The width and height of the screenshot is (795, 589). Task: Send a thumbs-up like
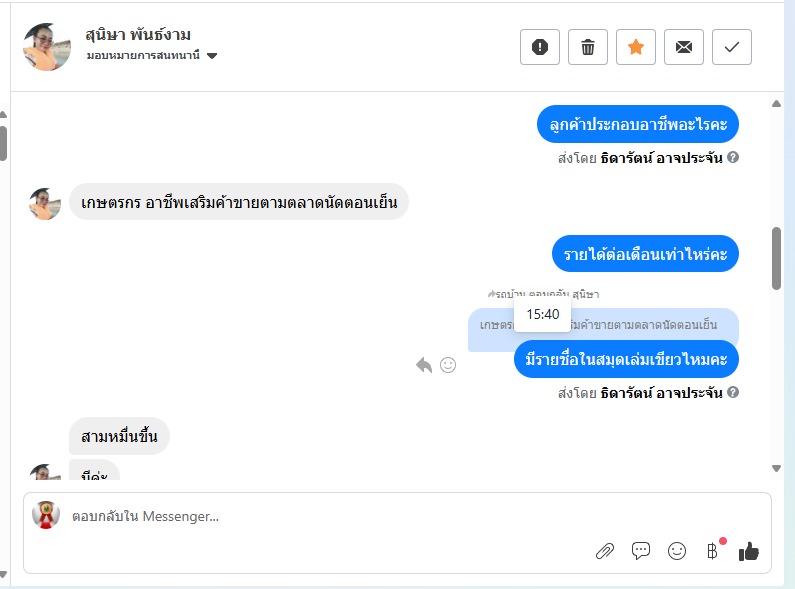pyautogui.click(x=749, y=551)
